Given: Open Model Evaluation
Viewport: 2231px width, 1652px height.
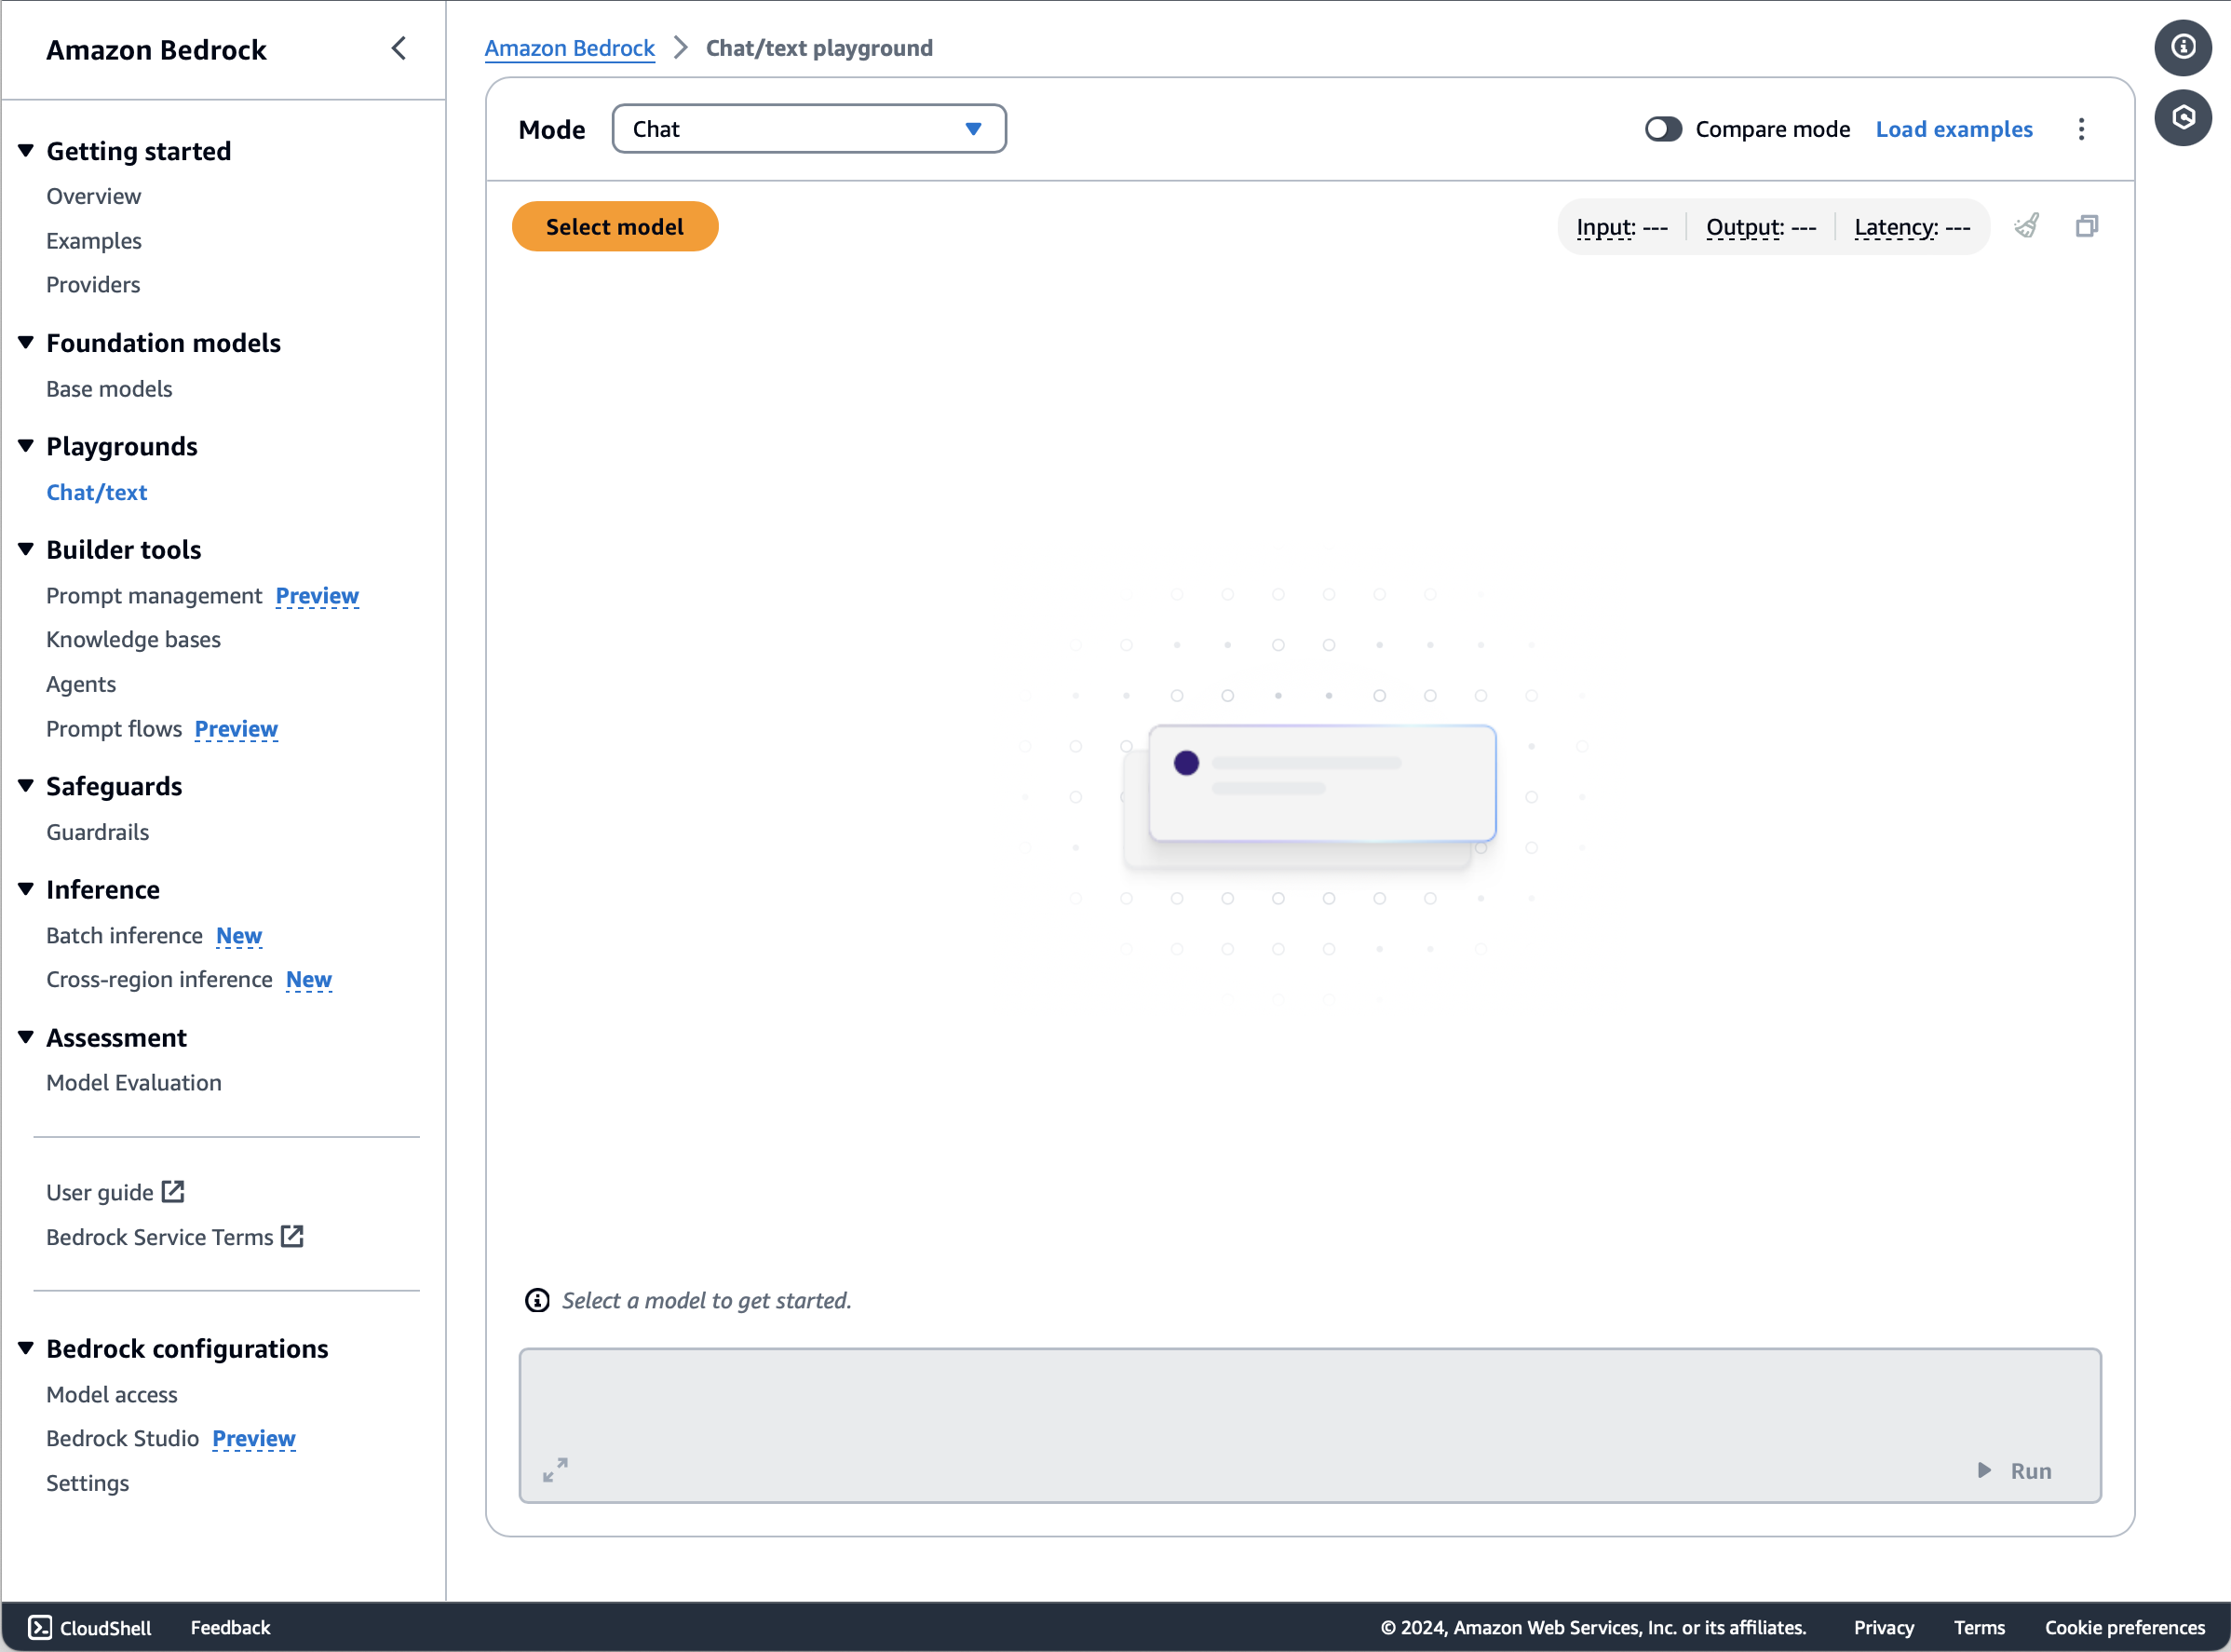Looking at the screenshot, I should point(134,1083).
